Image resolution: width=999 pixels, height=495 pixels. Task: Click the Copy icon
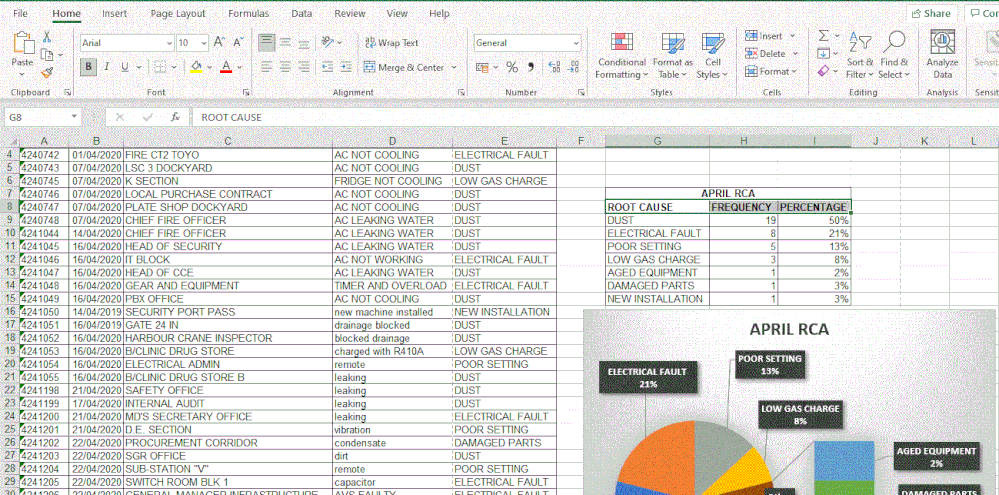click(x=47, y=55)
